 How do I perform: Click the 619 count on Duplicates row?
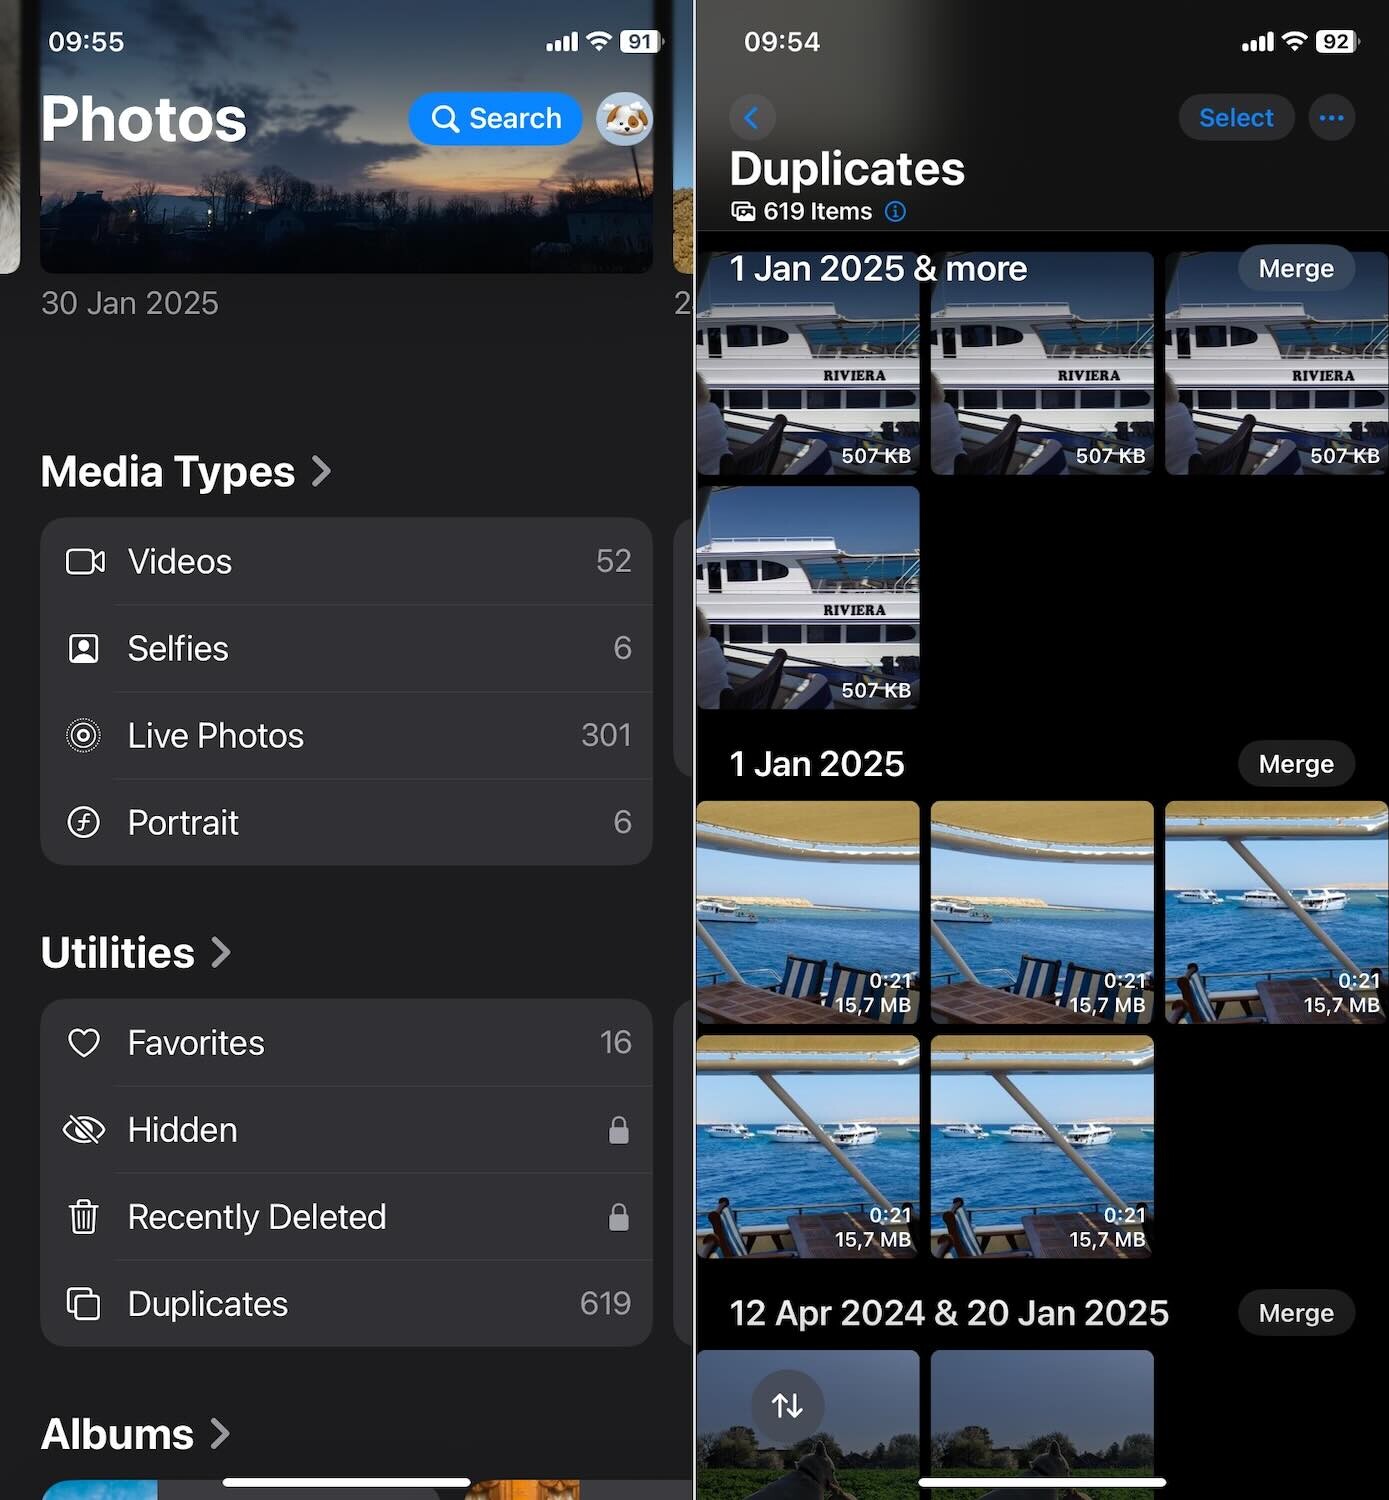pos(605,1303)
